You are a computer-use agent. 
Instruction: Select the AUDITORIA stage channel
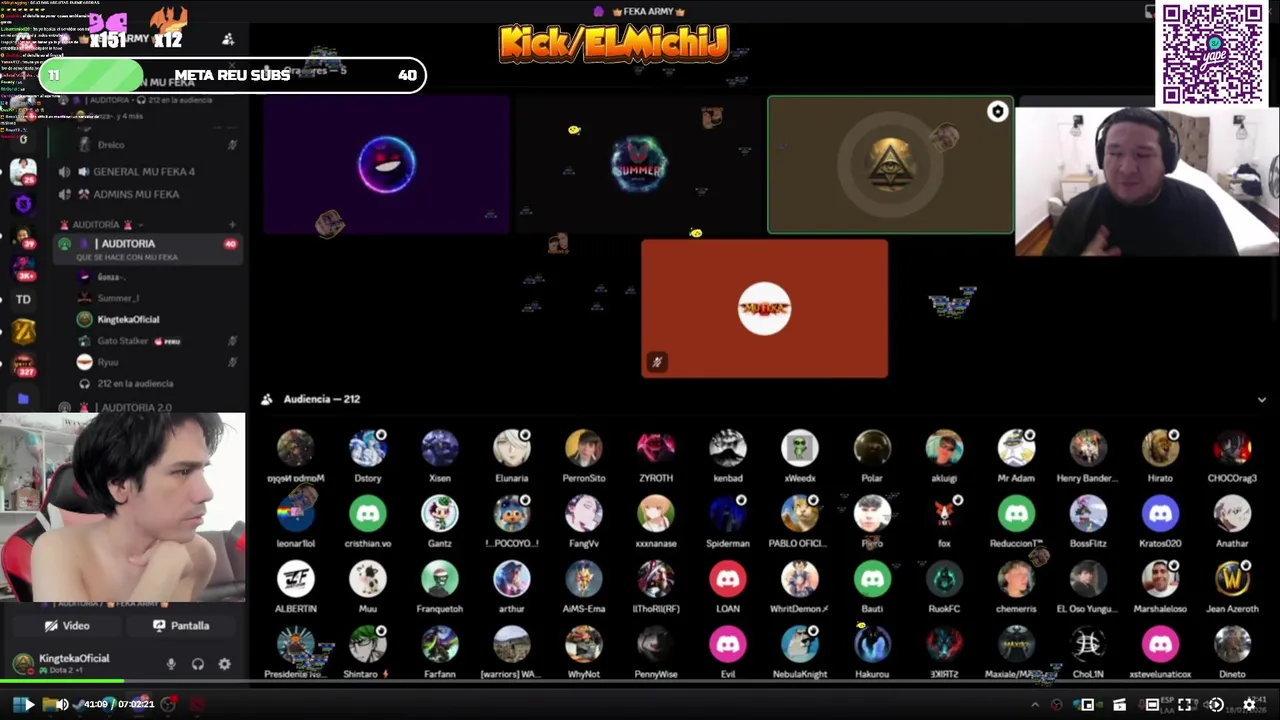(x=150, y=249)
